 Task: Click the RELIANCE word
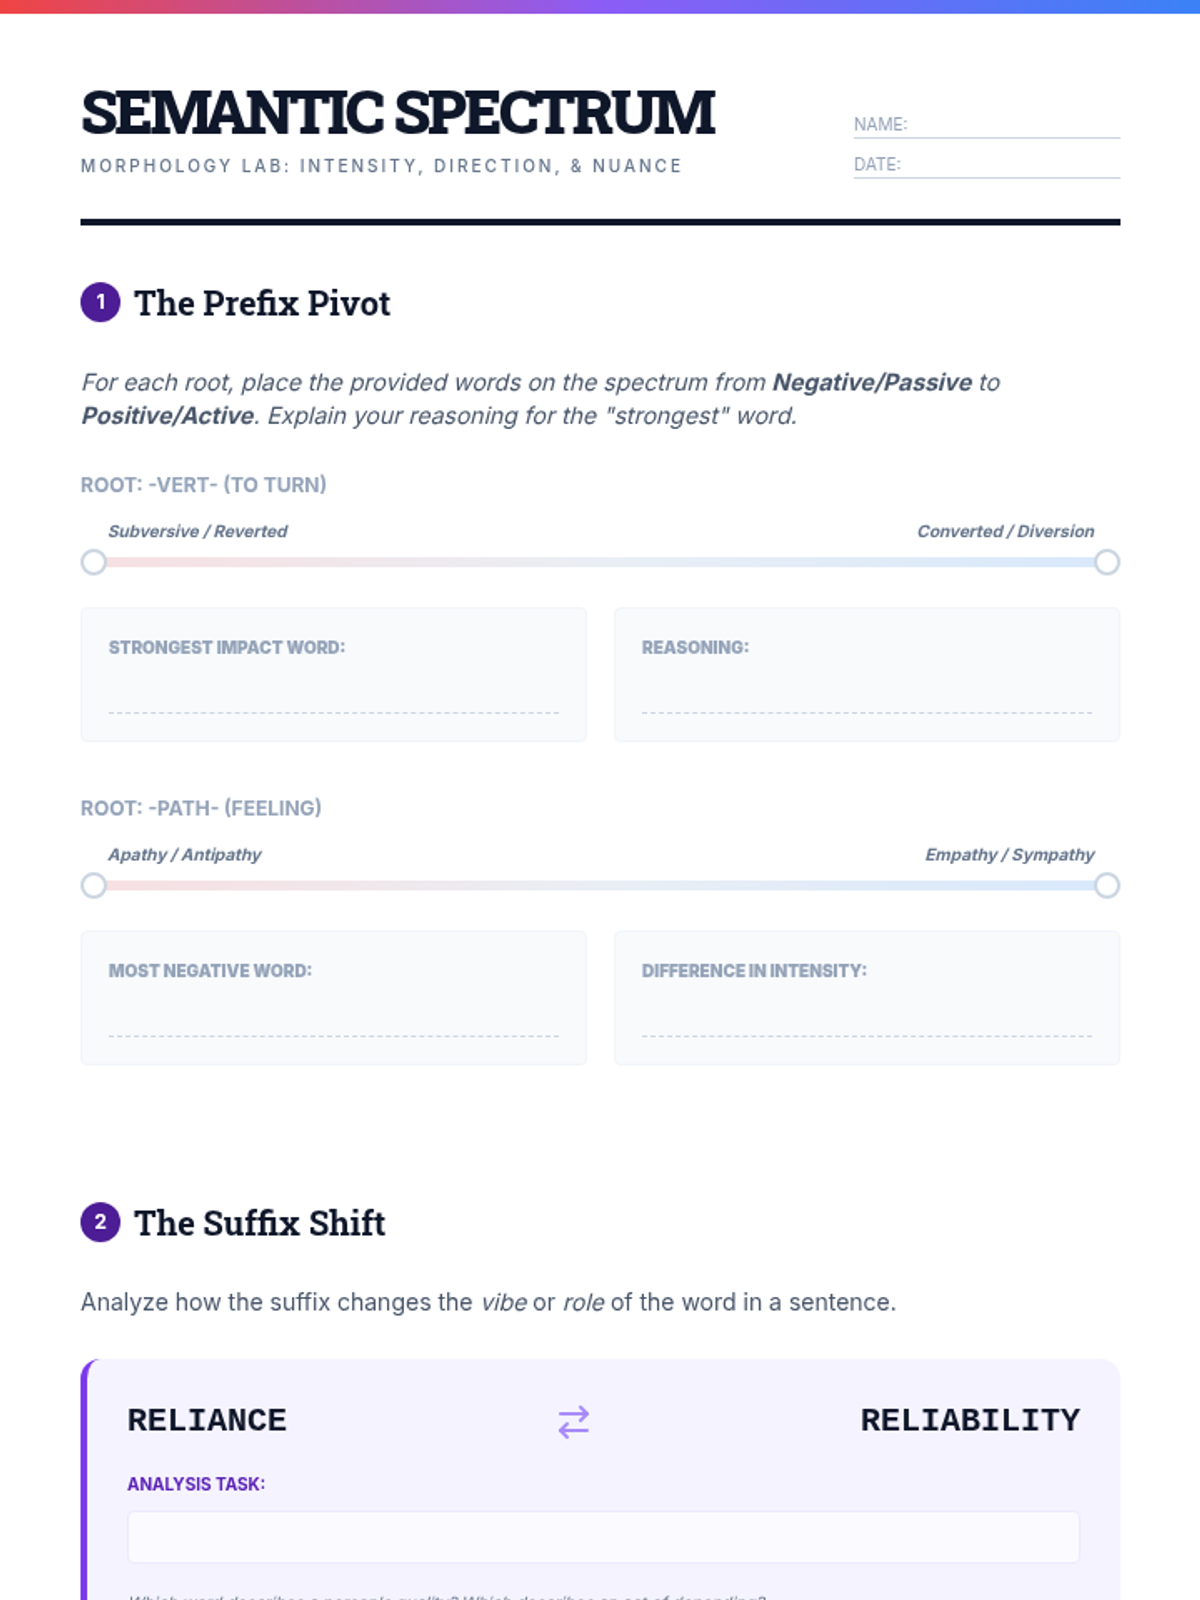(207, 1420)
